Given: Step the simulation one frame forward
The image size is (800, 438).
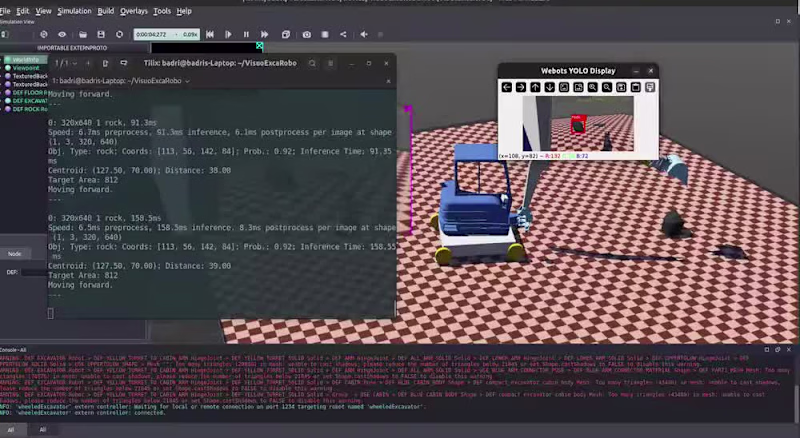Looking at the screenshot, I should click(x=228, y=34).
